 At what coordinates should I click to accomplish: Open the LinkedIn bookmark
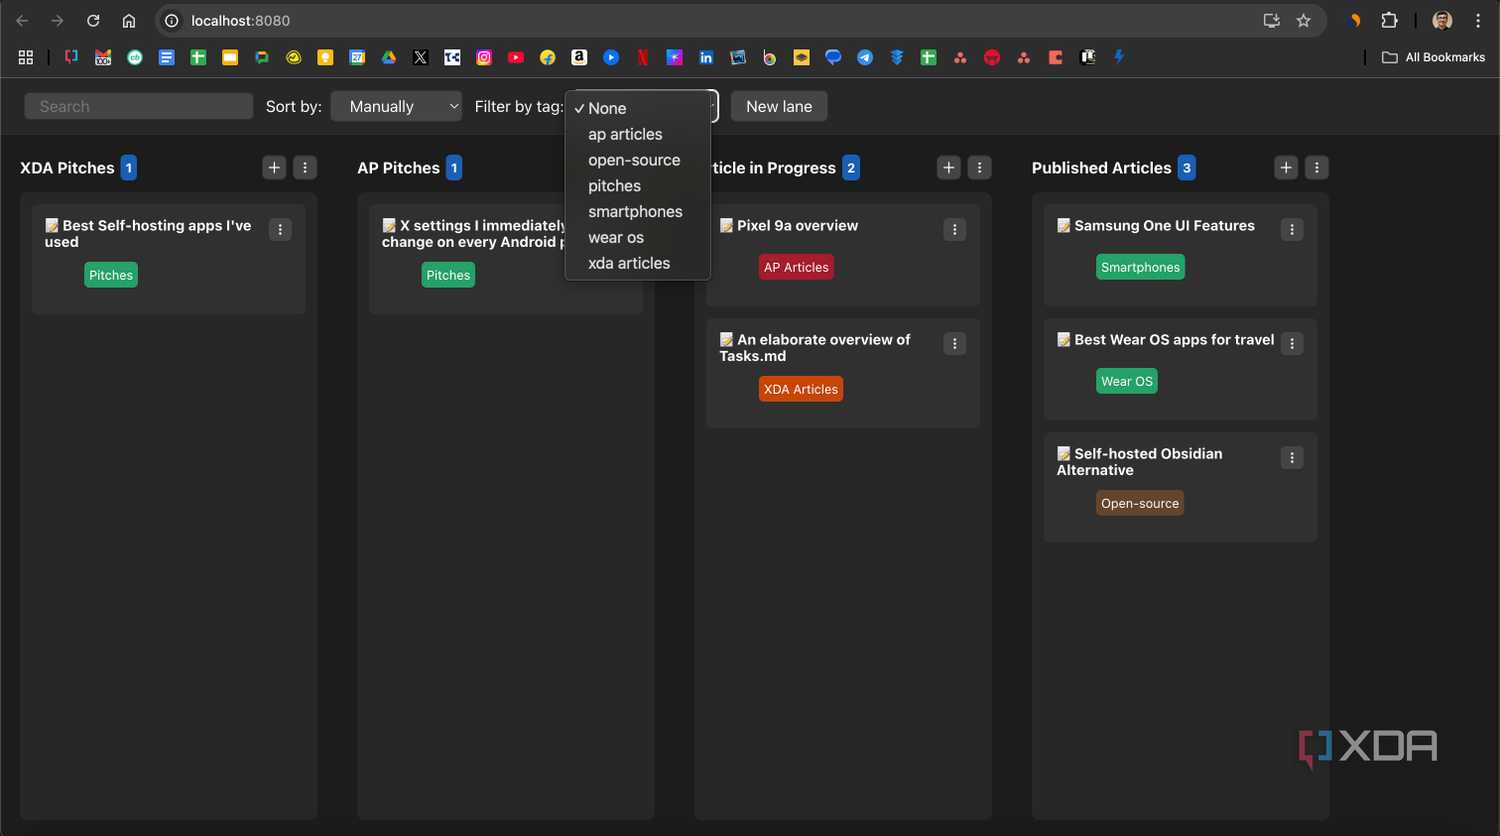706,58
